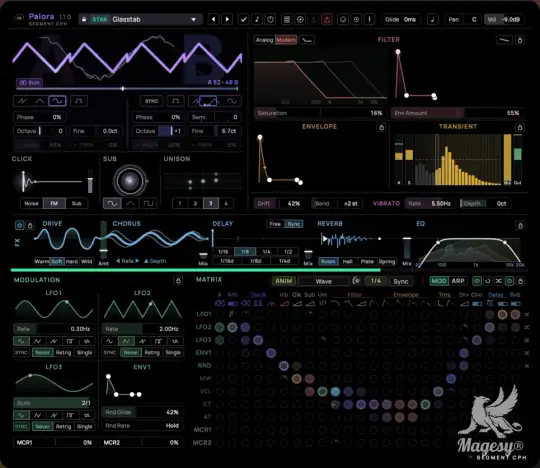Viewport: 540px width, 468px height.
Task: Toggle the LFO3 SYNC button
Action: coord(21,427)
